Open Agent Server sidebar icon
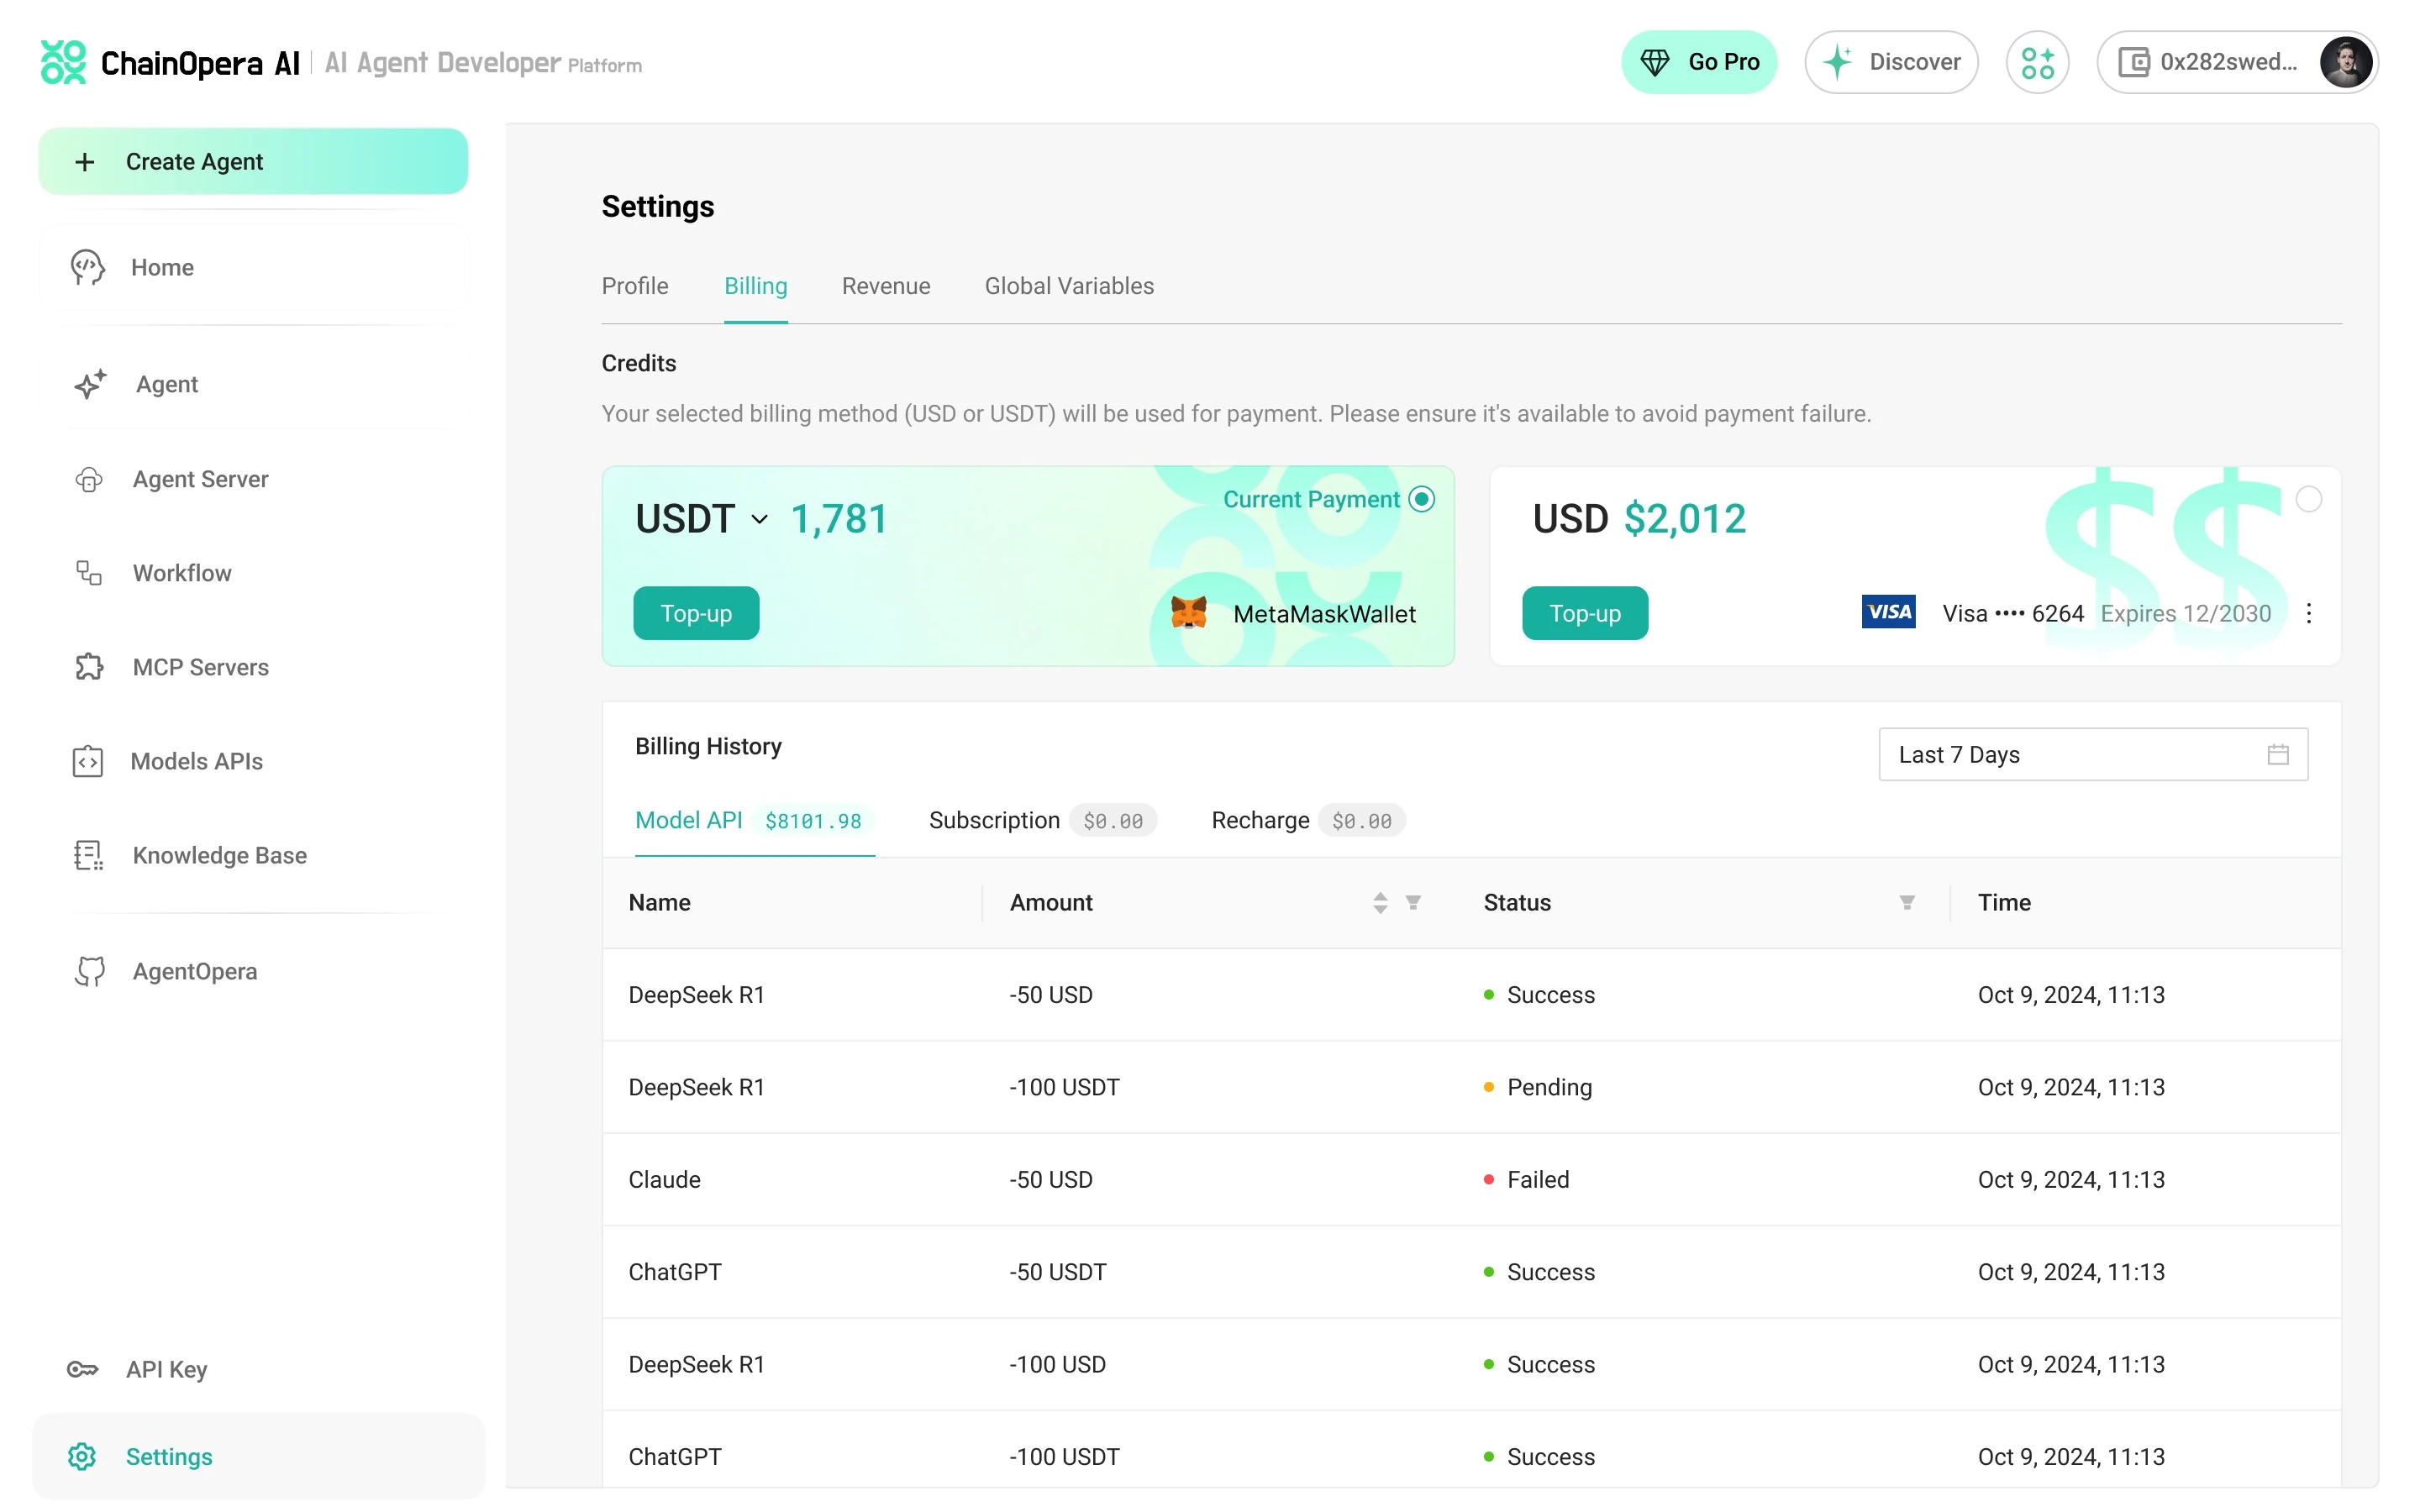This screenshot has width=2420, height=1512. [89, 479]
